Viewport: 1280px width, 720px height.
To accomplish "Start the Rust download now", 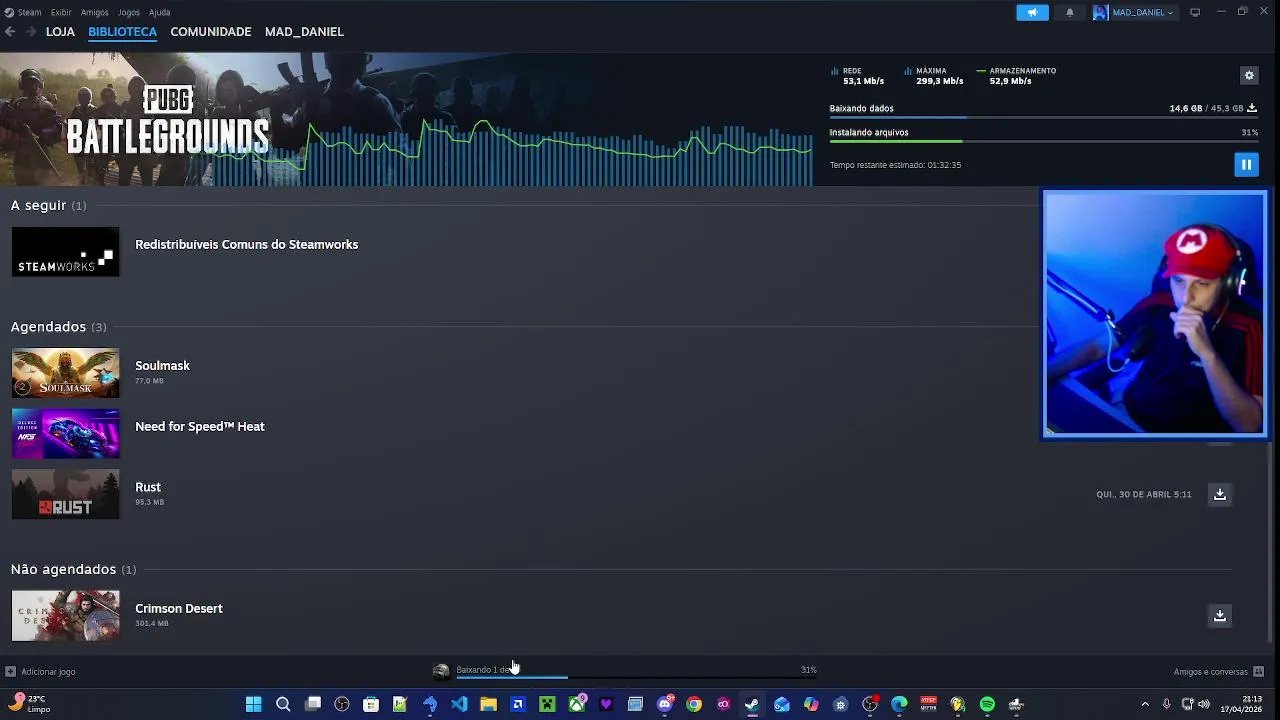I will tap(1220, 494).
